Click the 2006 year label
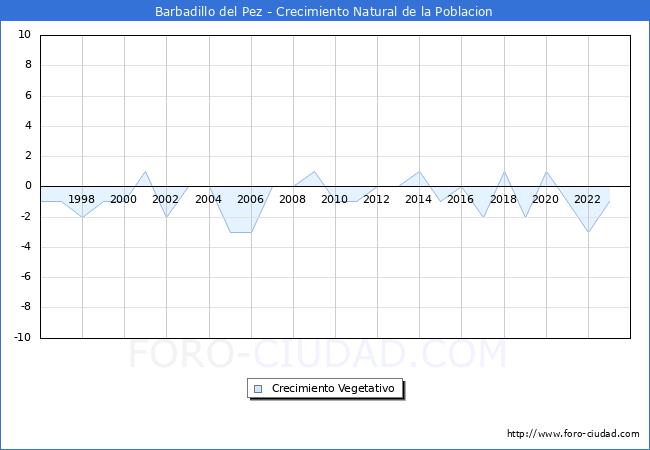Screen dimensions: 650x450 250,199
